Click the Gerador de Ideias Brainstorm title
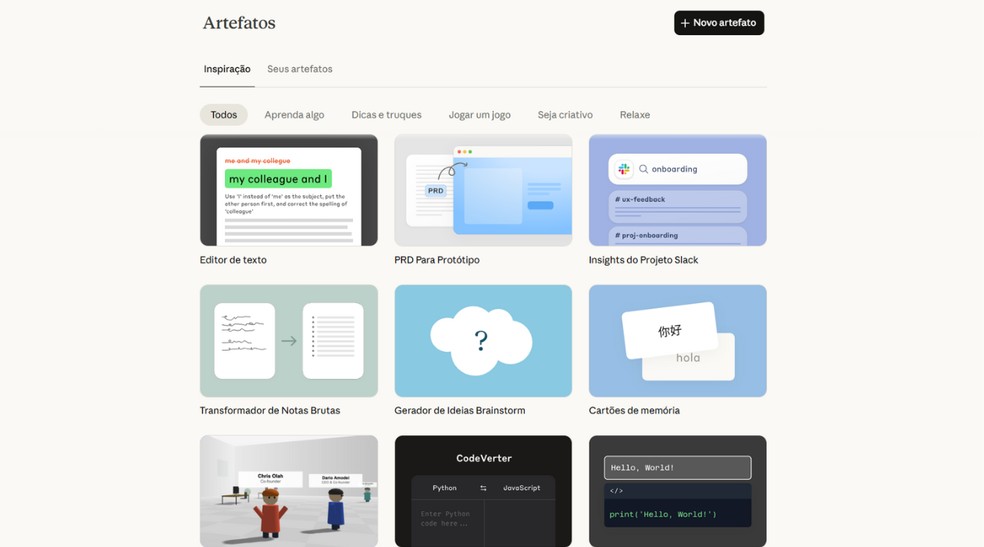The image size is (984, 547). click(x=460, y=410)
